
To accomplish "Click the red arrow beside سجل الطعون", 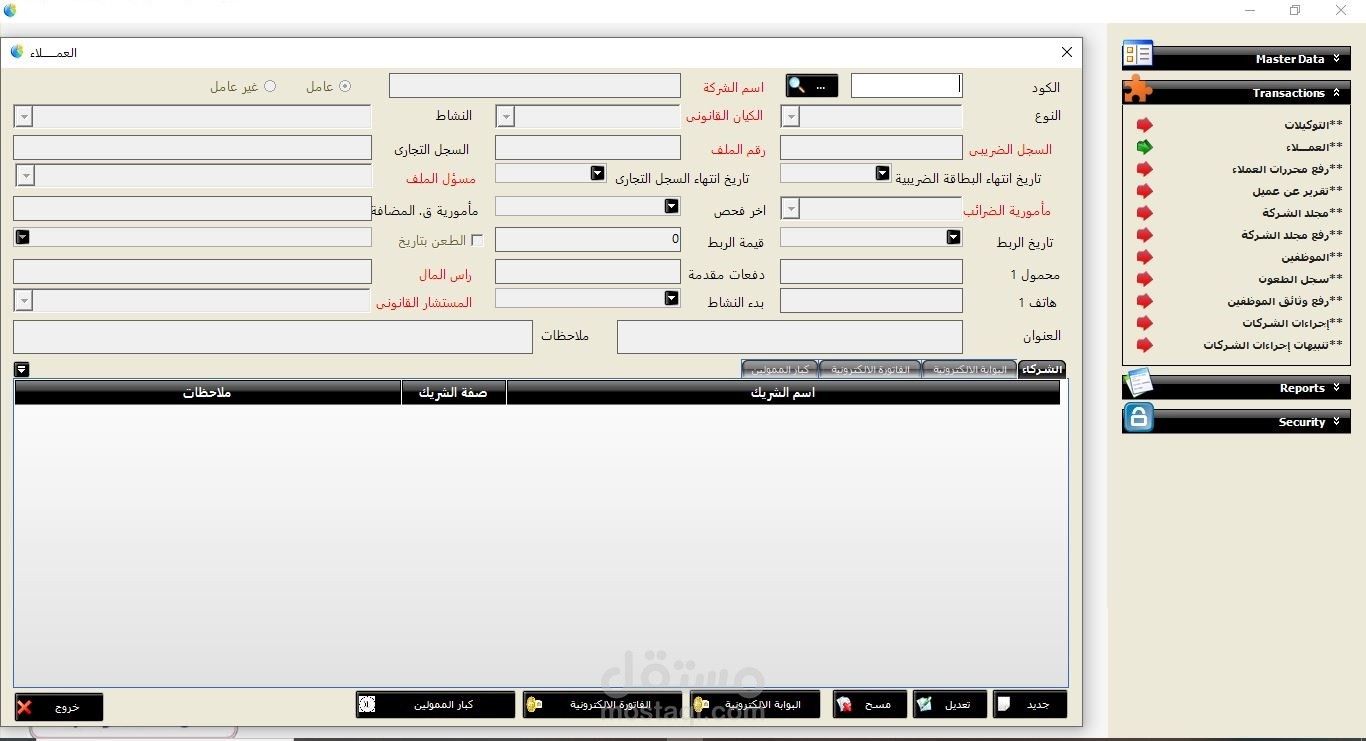I will click(x=1146, y=279).
